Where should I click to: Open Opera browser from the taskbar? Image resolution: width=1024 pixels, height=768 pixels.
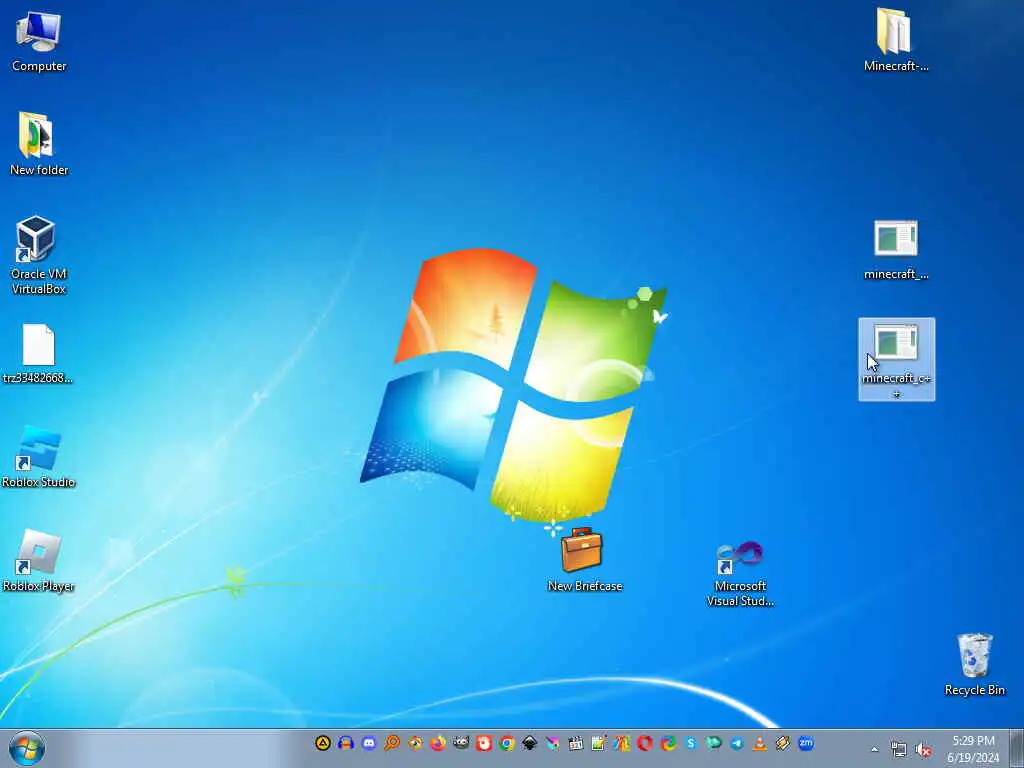pyautogui.click(x=645, y=743)
